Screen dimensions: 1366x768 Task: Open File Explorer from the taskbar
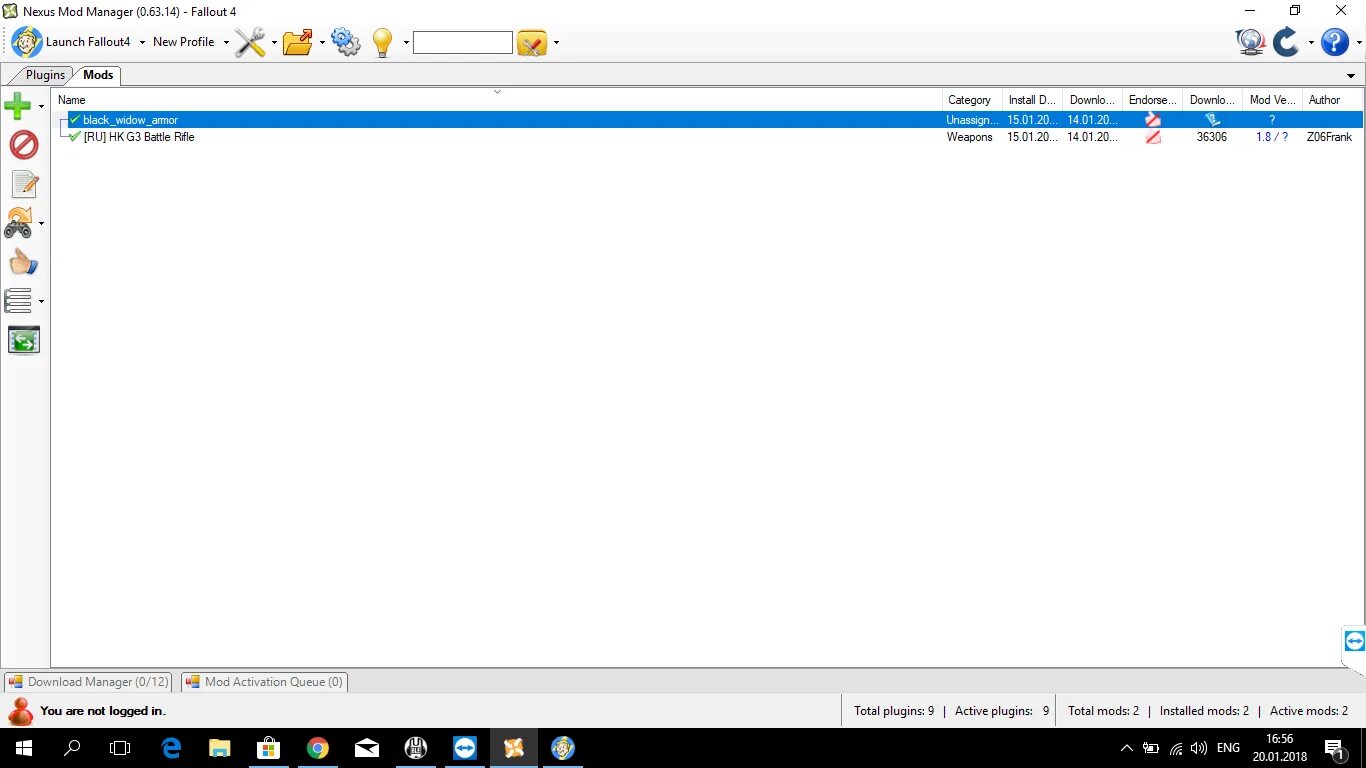pyautogui.click(x=220, y=748)
